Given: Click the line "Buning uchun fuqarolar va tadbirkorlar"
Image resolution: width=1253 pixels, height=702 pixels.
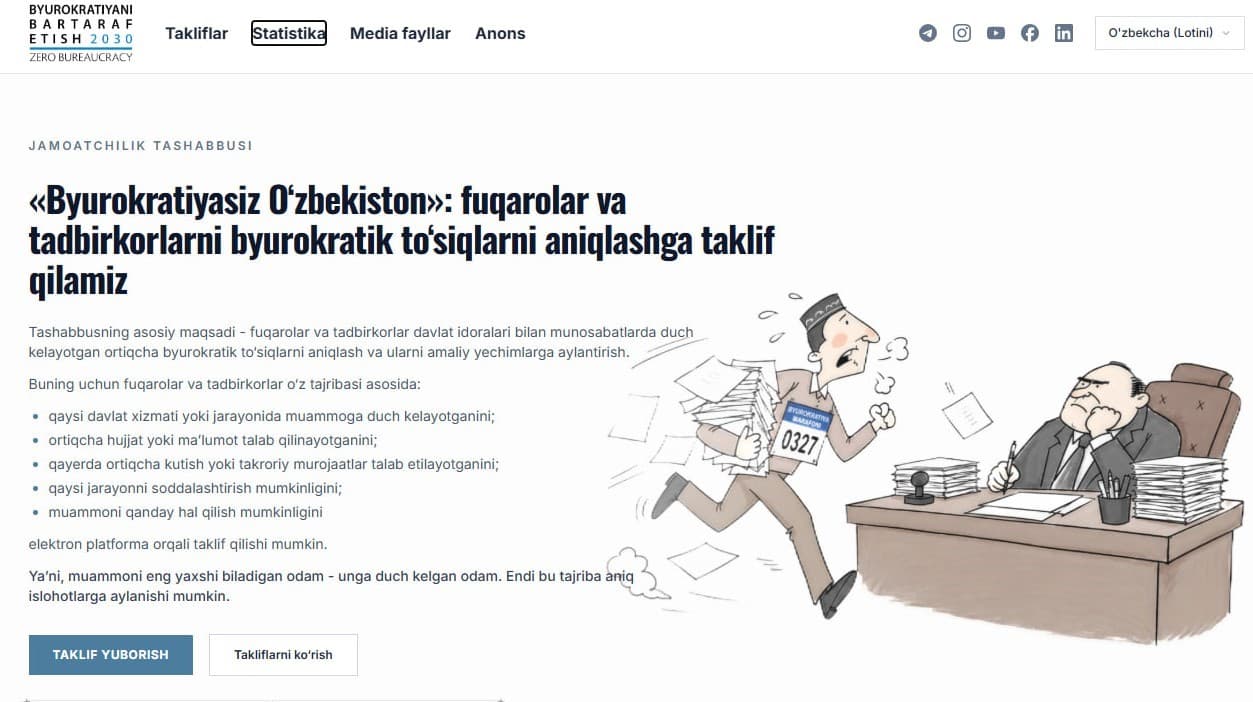Looking at the screenshot, I should (225, 384).
